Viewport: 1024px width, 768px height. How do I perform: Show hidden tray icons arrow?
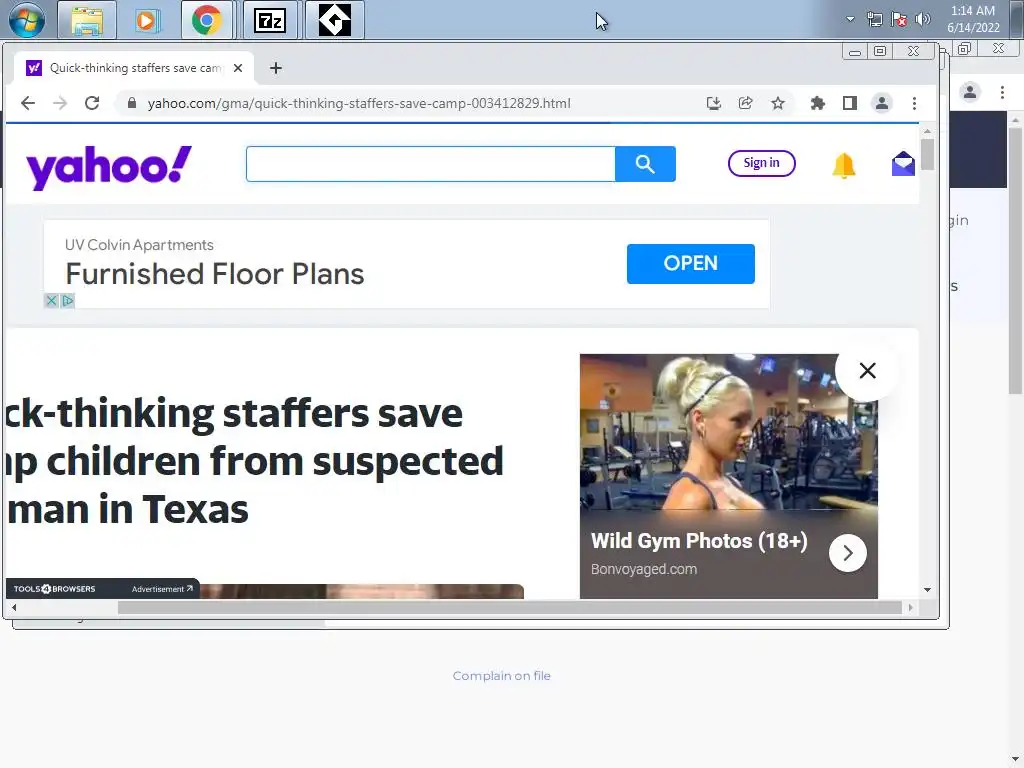pyautogui.click(x=850, y=19)
